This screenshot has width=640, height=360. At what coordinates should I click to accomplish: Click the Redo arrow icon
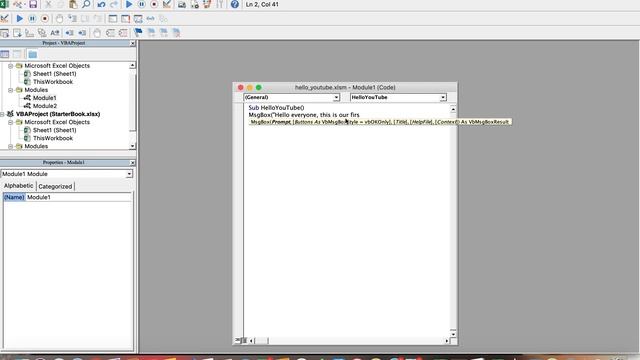(114, 4)
